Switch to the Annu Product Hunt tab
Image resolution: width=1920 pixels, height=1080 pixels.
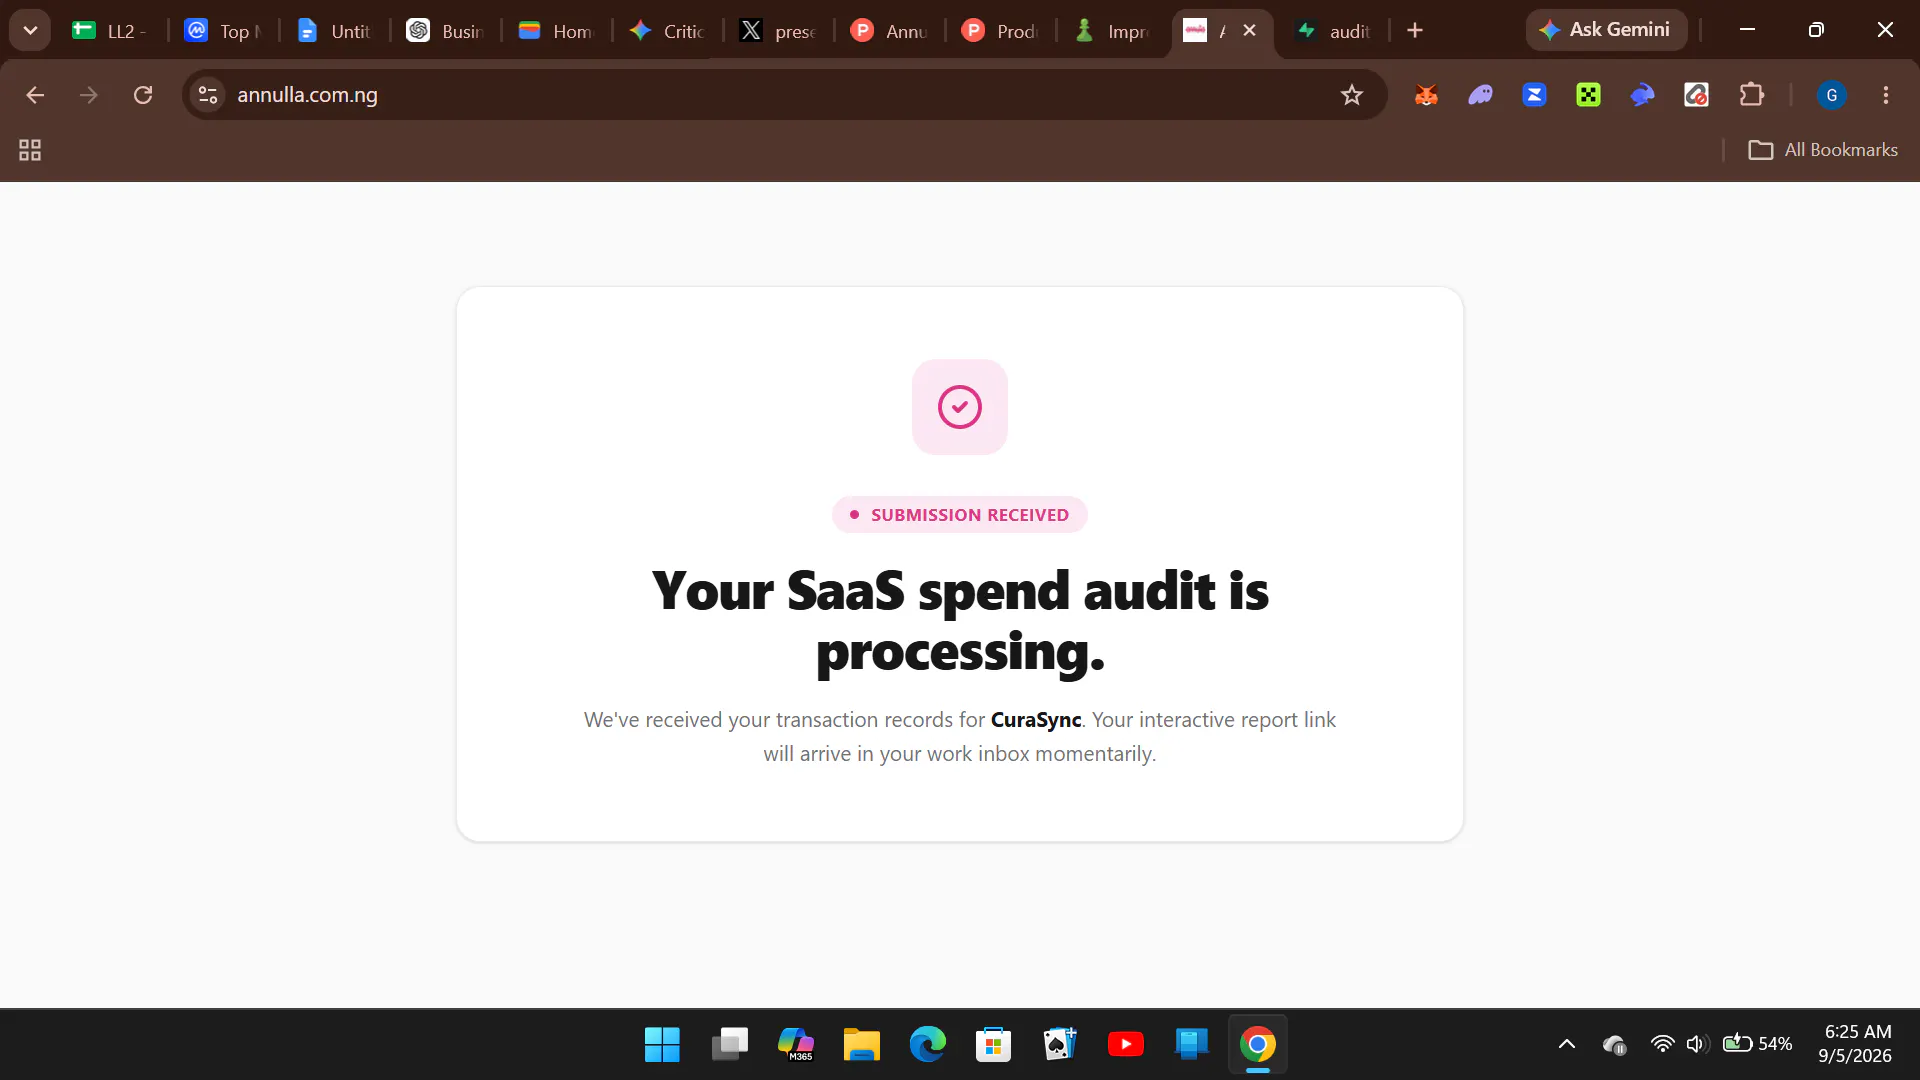tap(890, 31)
